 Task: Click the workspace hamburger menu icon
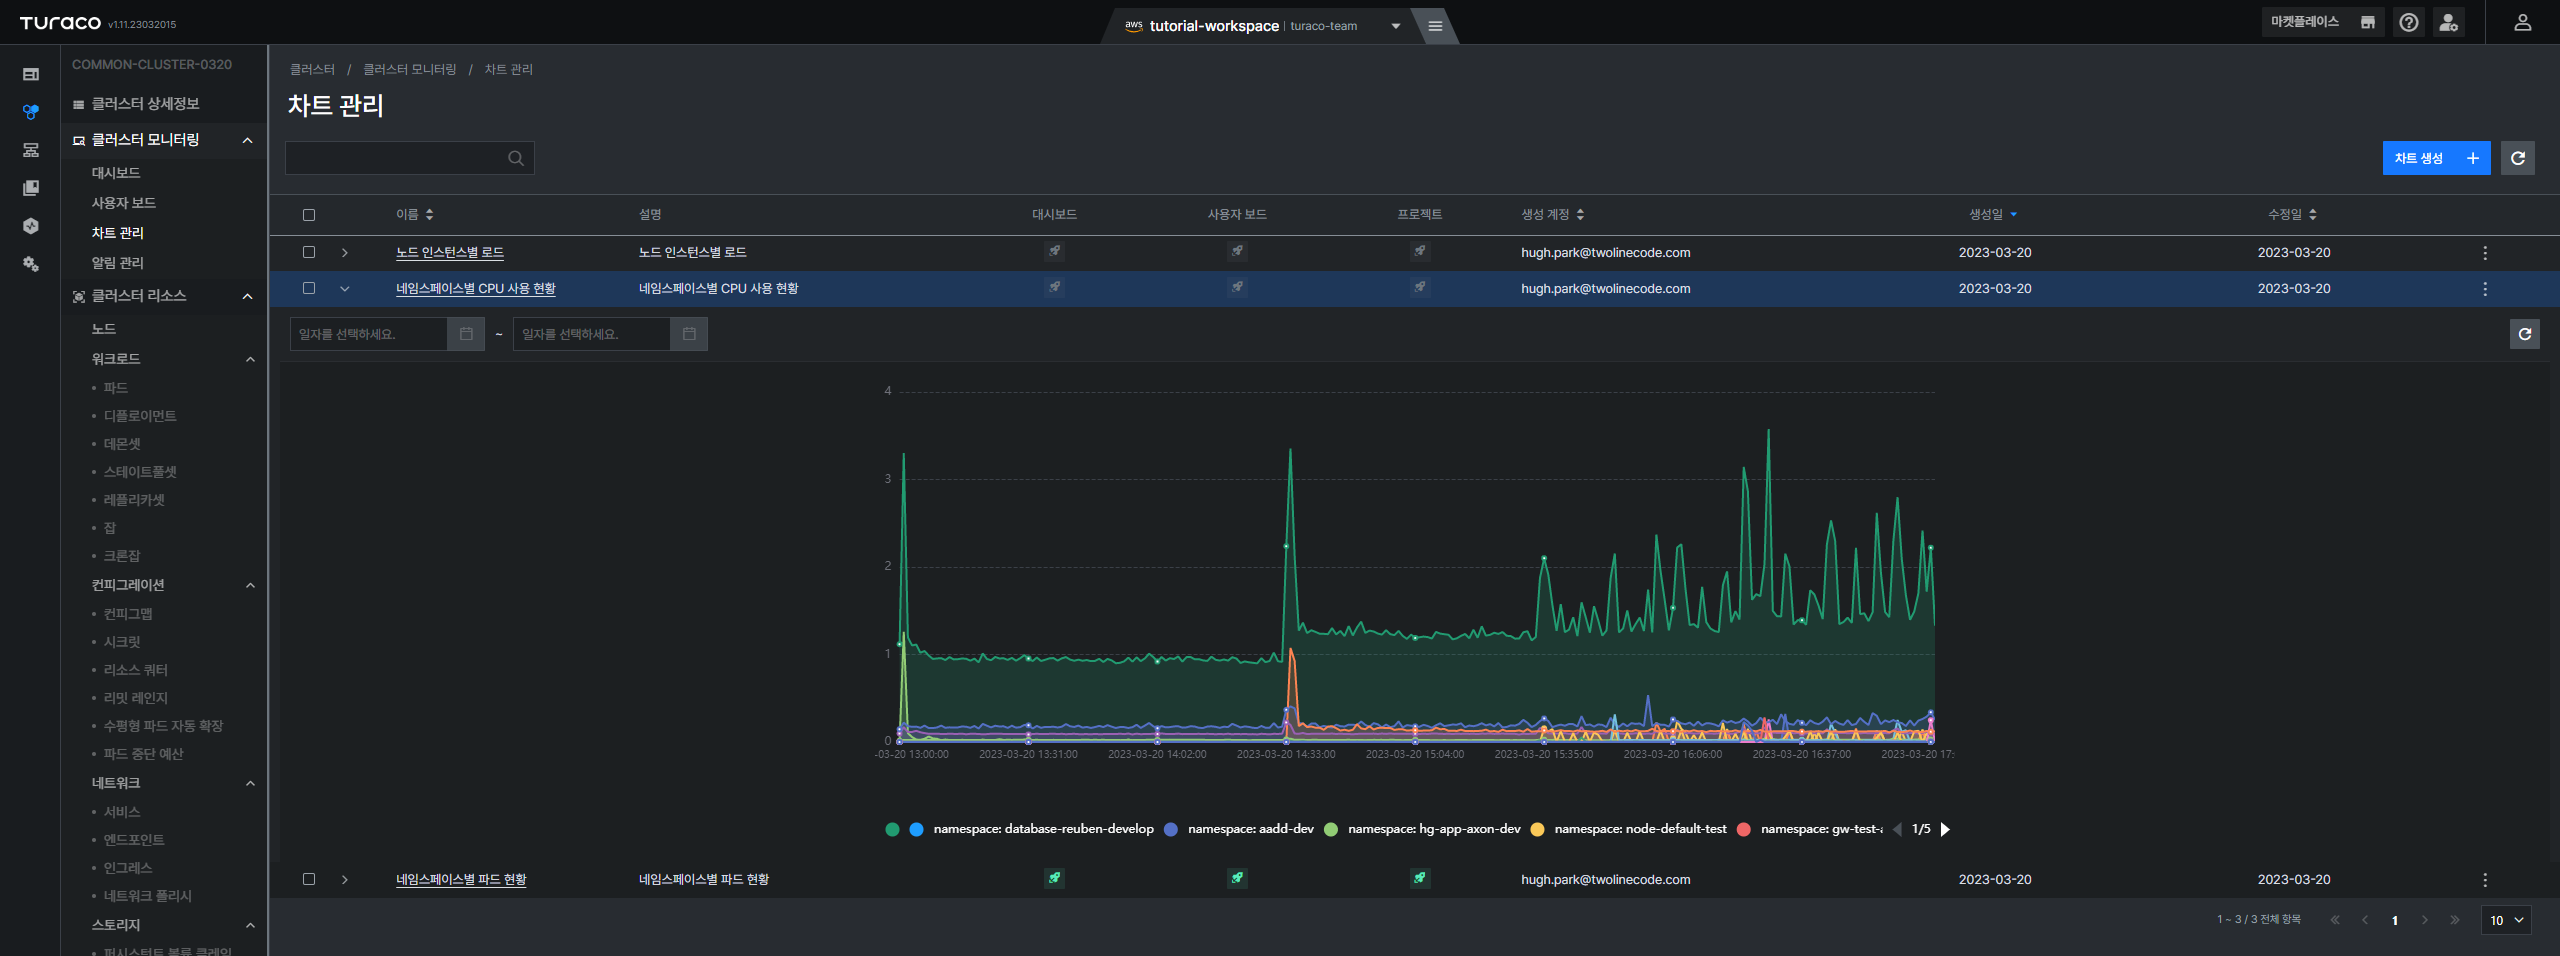[1435, 26]
